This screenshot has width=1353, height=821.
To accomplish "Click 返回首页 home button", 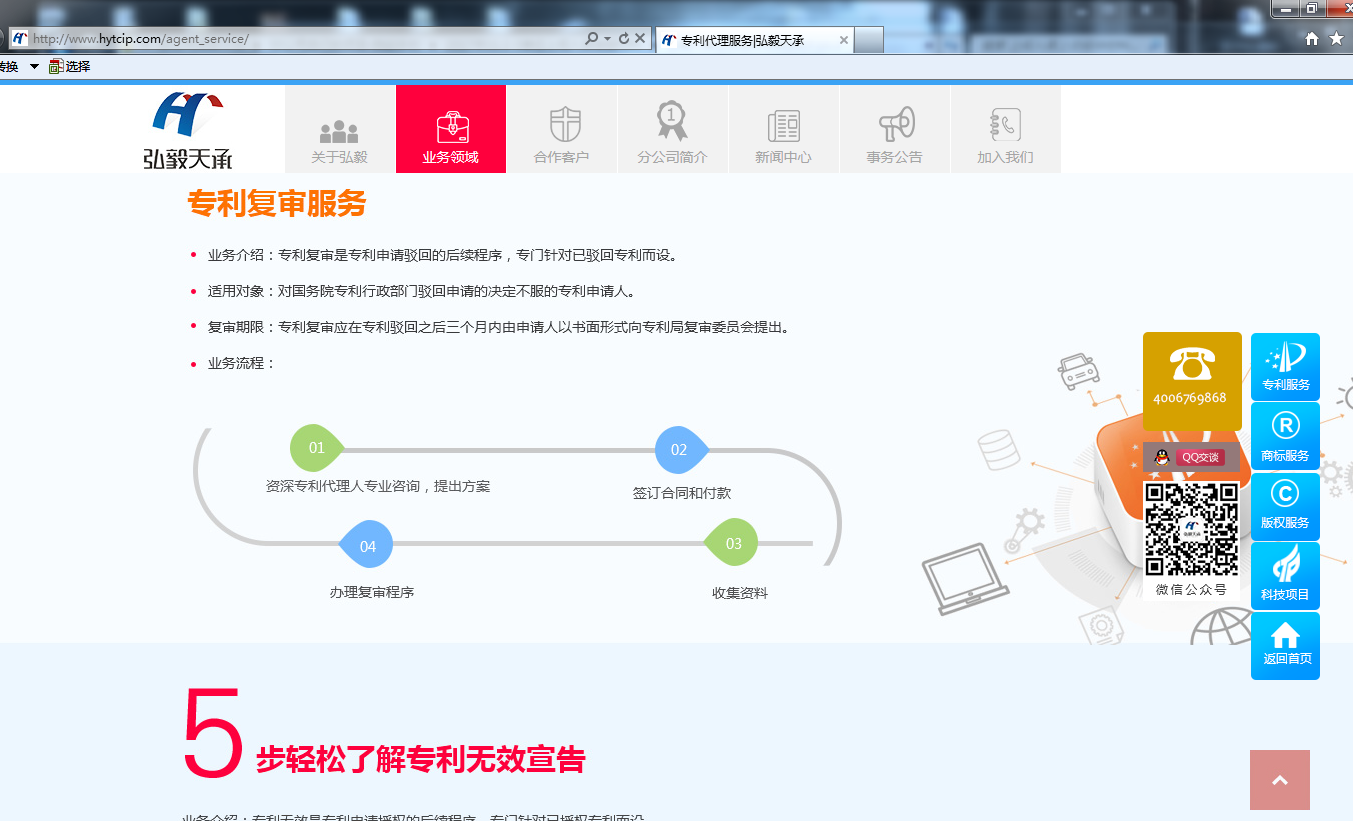I will 1285,645.
